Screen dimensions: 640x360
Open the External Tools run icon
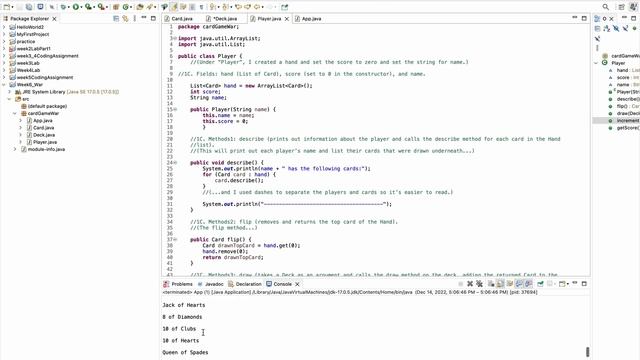click(100, 7)
